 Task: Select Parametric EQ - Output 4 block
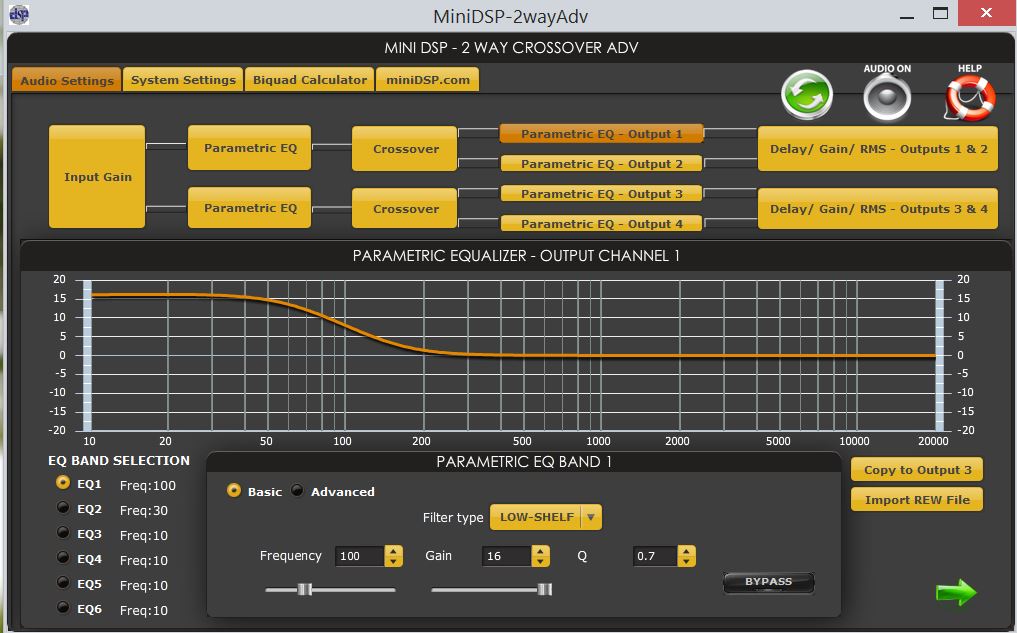coord(601,223)
